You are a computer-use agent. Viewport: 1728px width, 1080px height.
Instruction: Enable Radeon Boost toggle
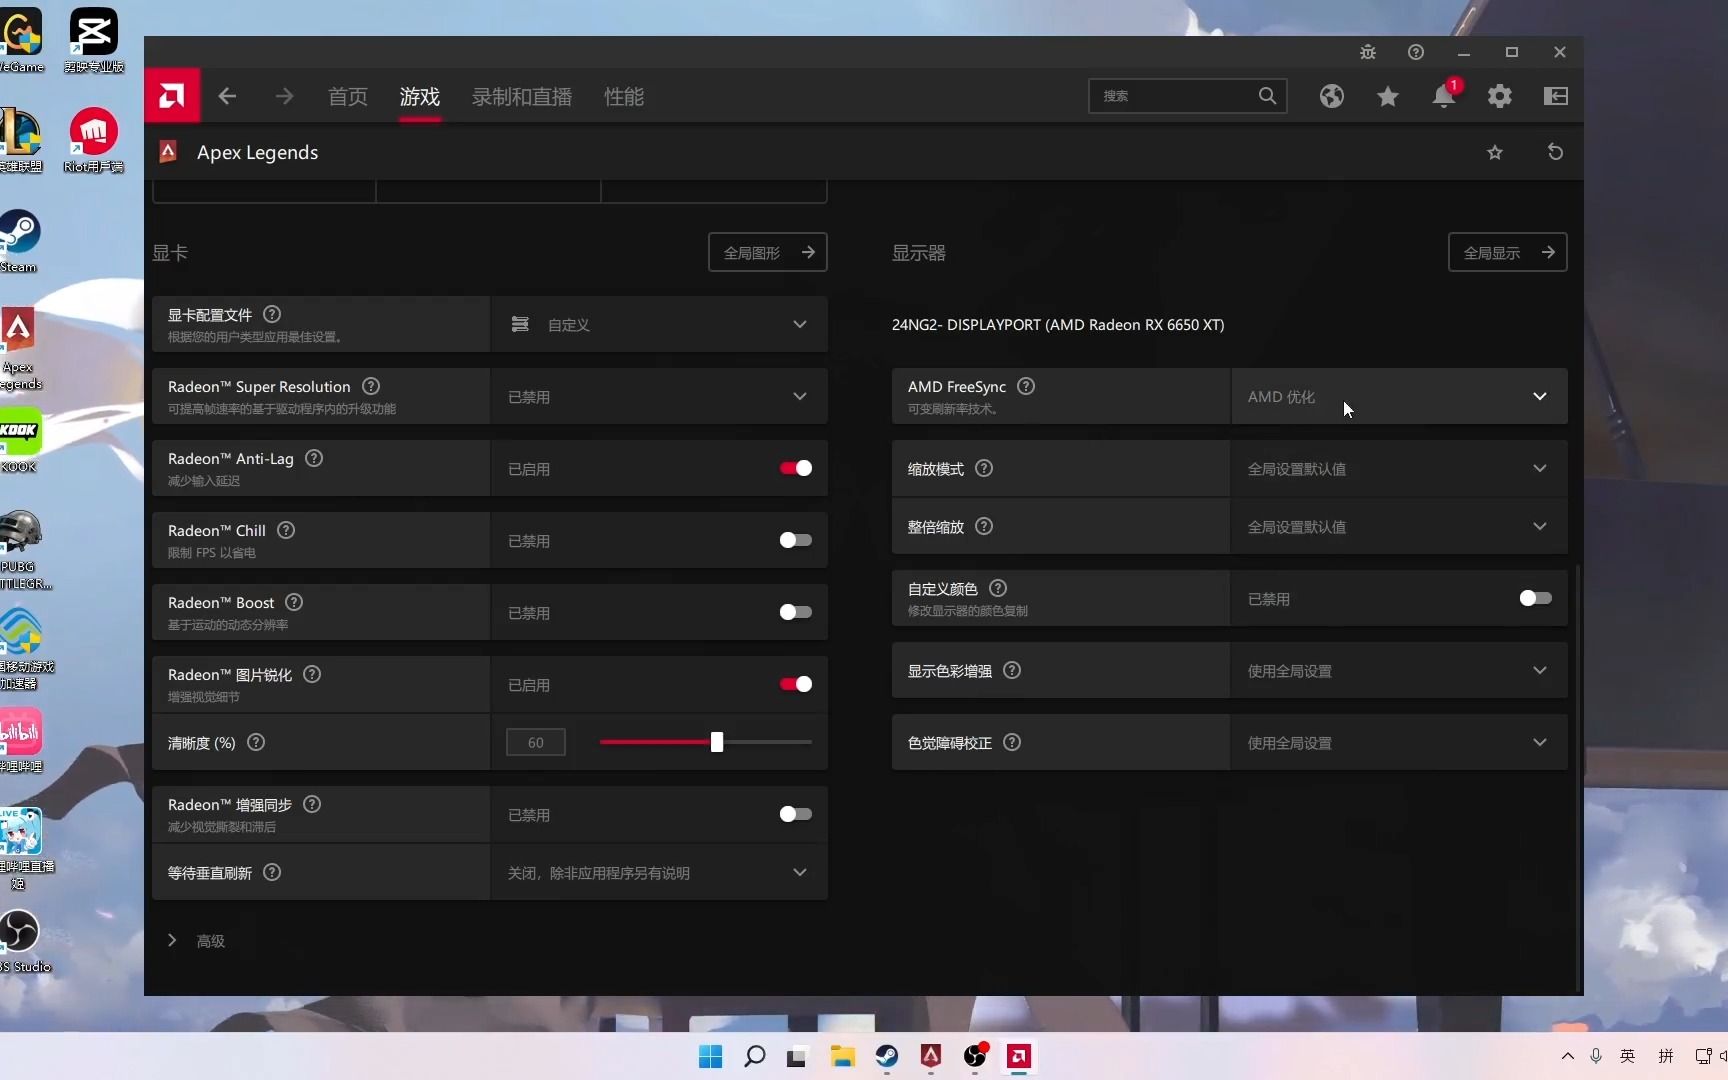(794, 612)
